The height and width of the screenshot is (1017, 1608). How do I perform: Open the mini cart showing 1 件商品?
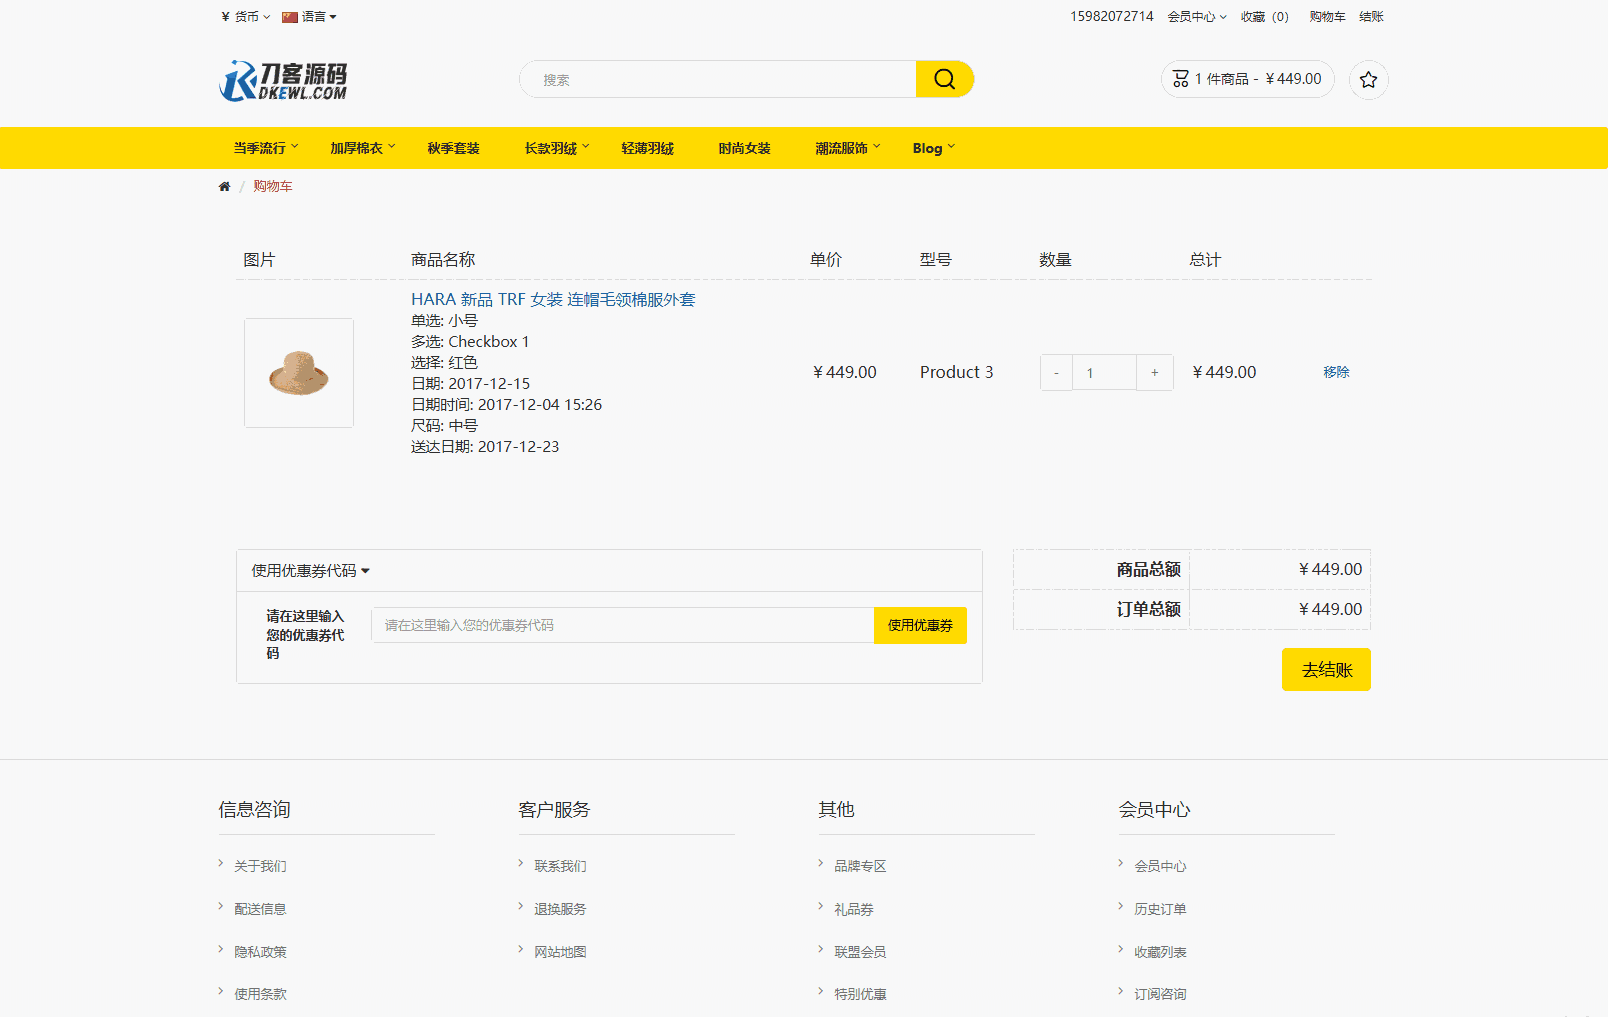pyautogui.click(x=1248, y=79)
